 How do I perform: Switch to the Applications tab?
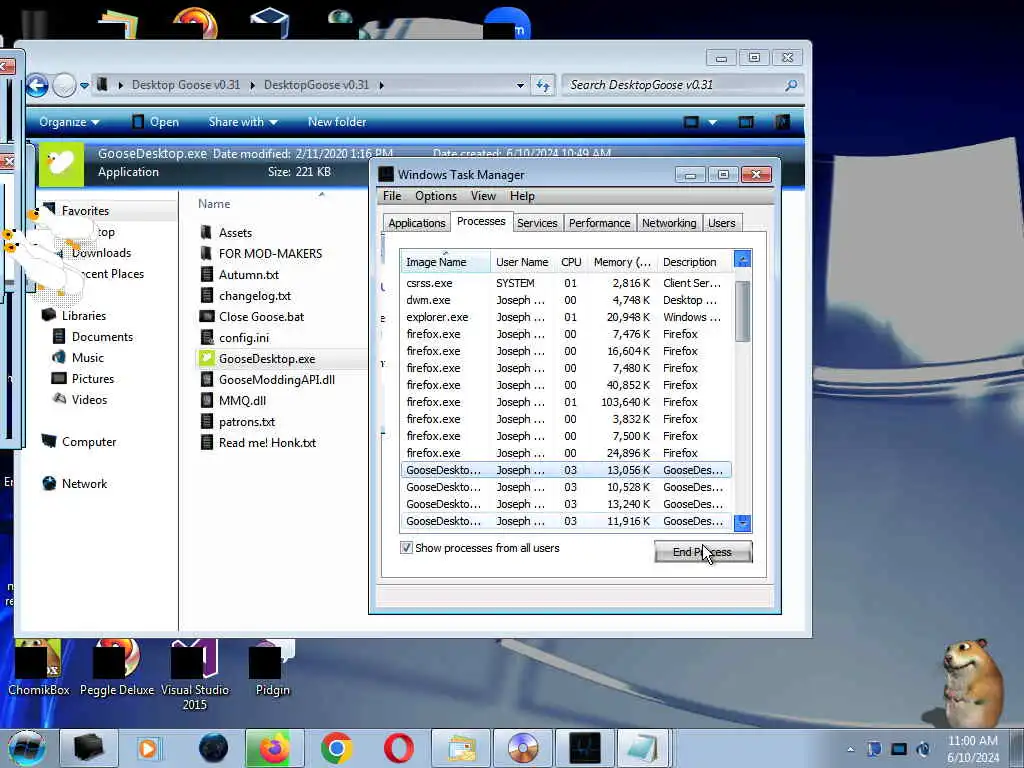417,223
